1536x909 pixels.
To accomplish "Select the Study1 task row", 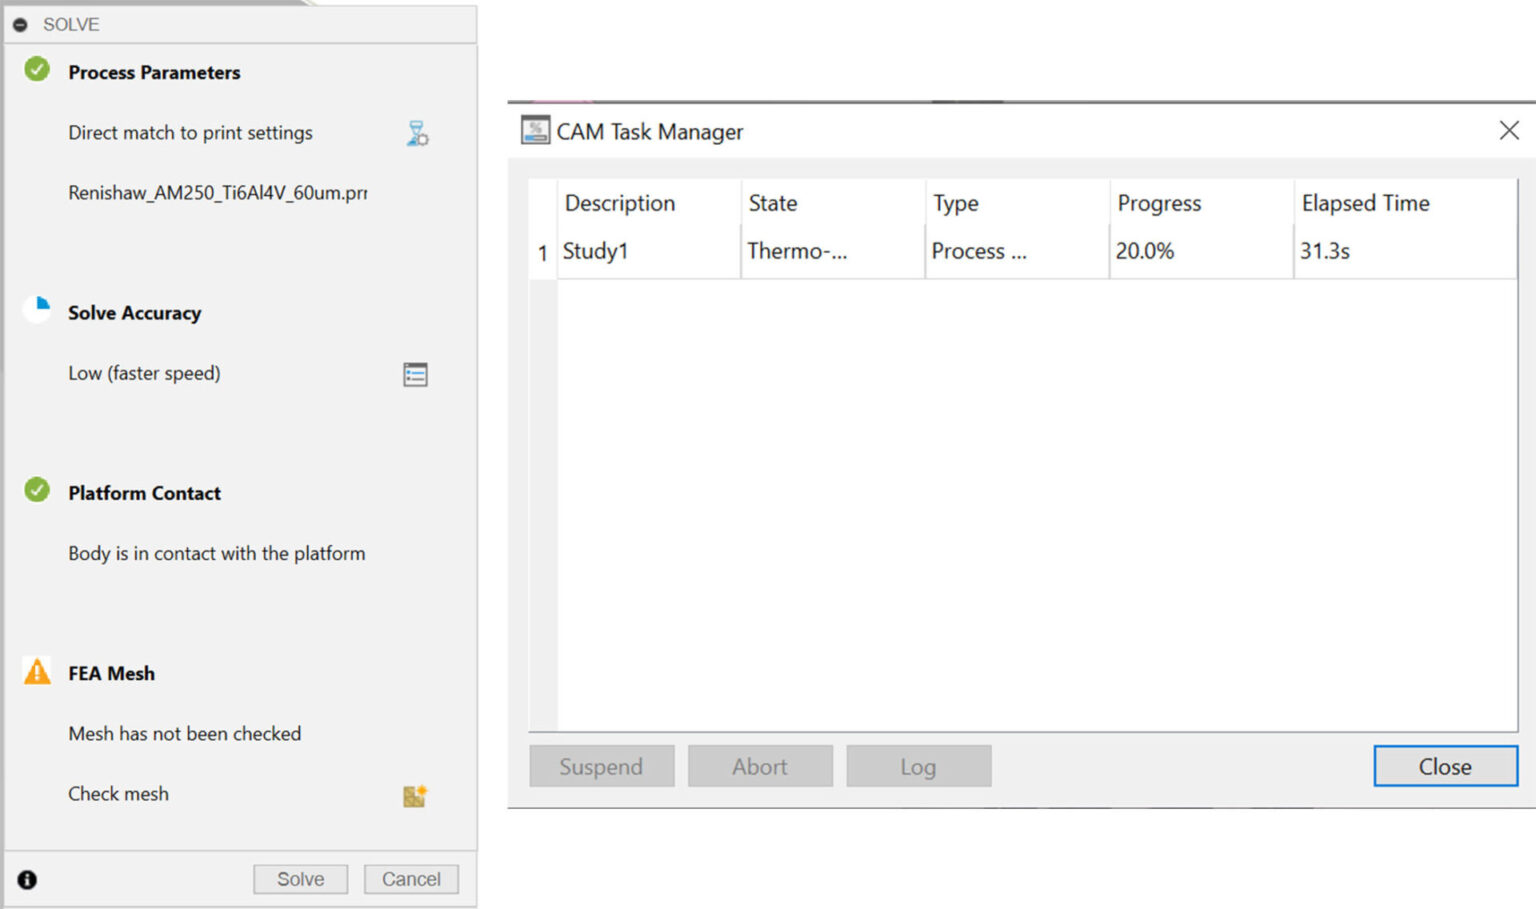I will click(x=596, y=251).
